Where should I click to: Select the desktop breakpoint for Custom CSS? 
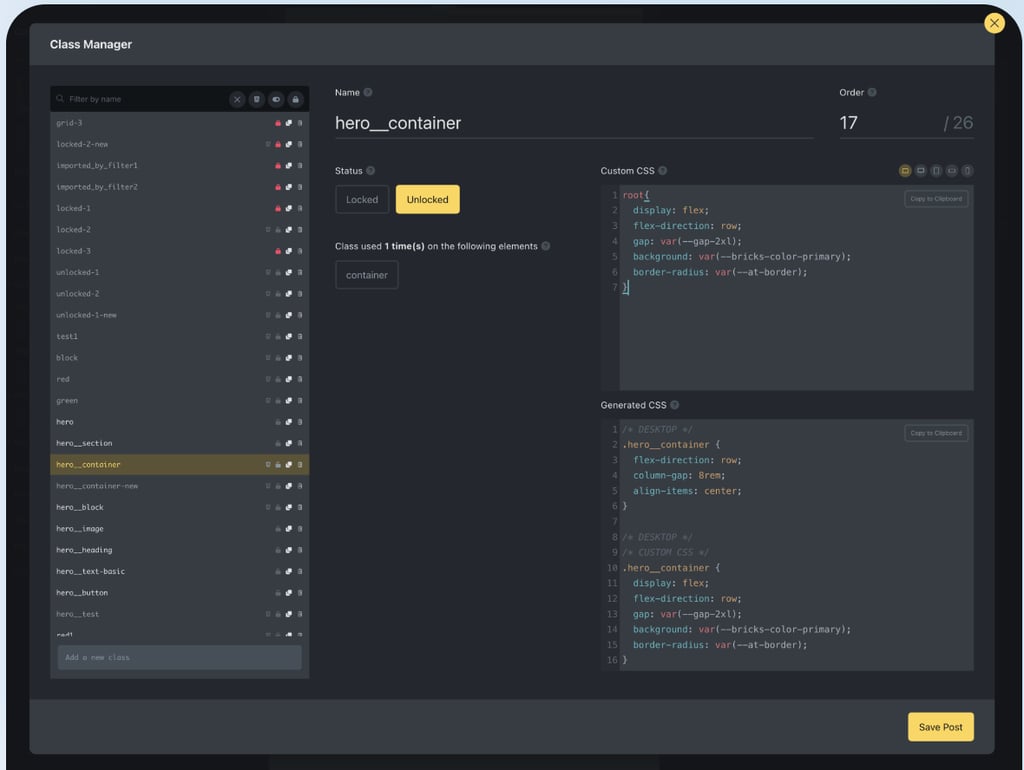pyautogui.click(x=905, y=171)
